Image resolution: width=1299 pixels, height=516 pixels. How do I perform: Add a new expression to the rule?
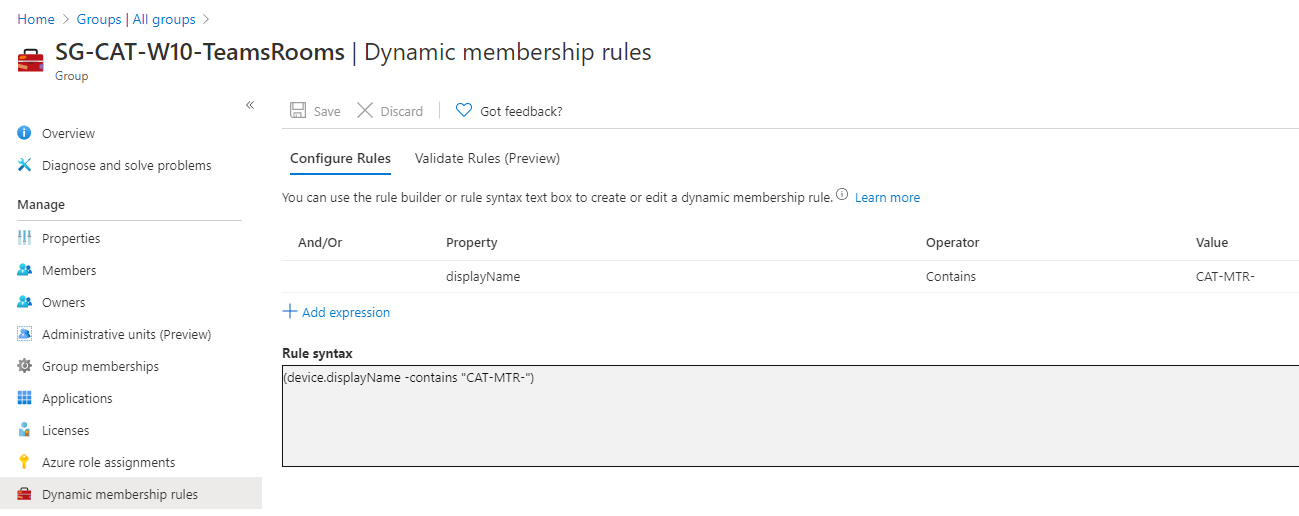coord(337,312)
